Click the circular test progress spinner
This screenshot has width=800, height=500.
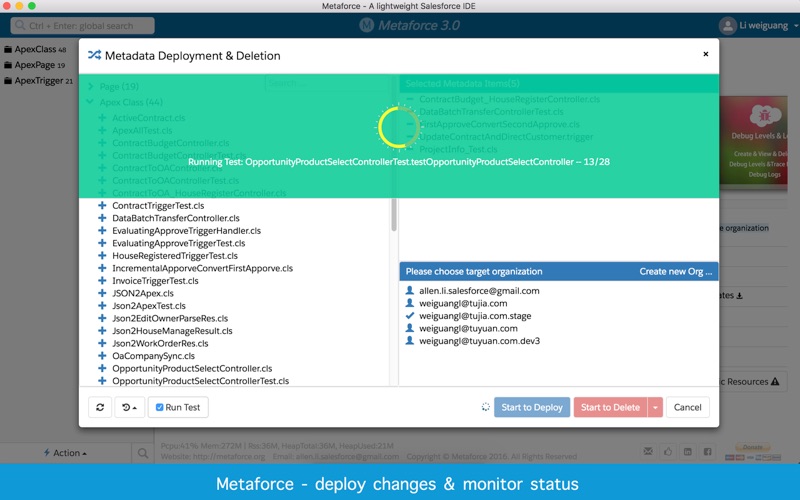pyautogui.click(x=398, y=128)
